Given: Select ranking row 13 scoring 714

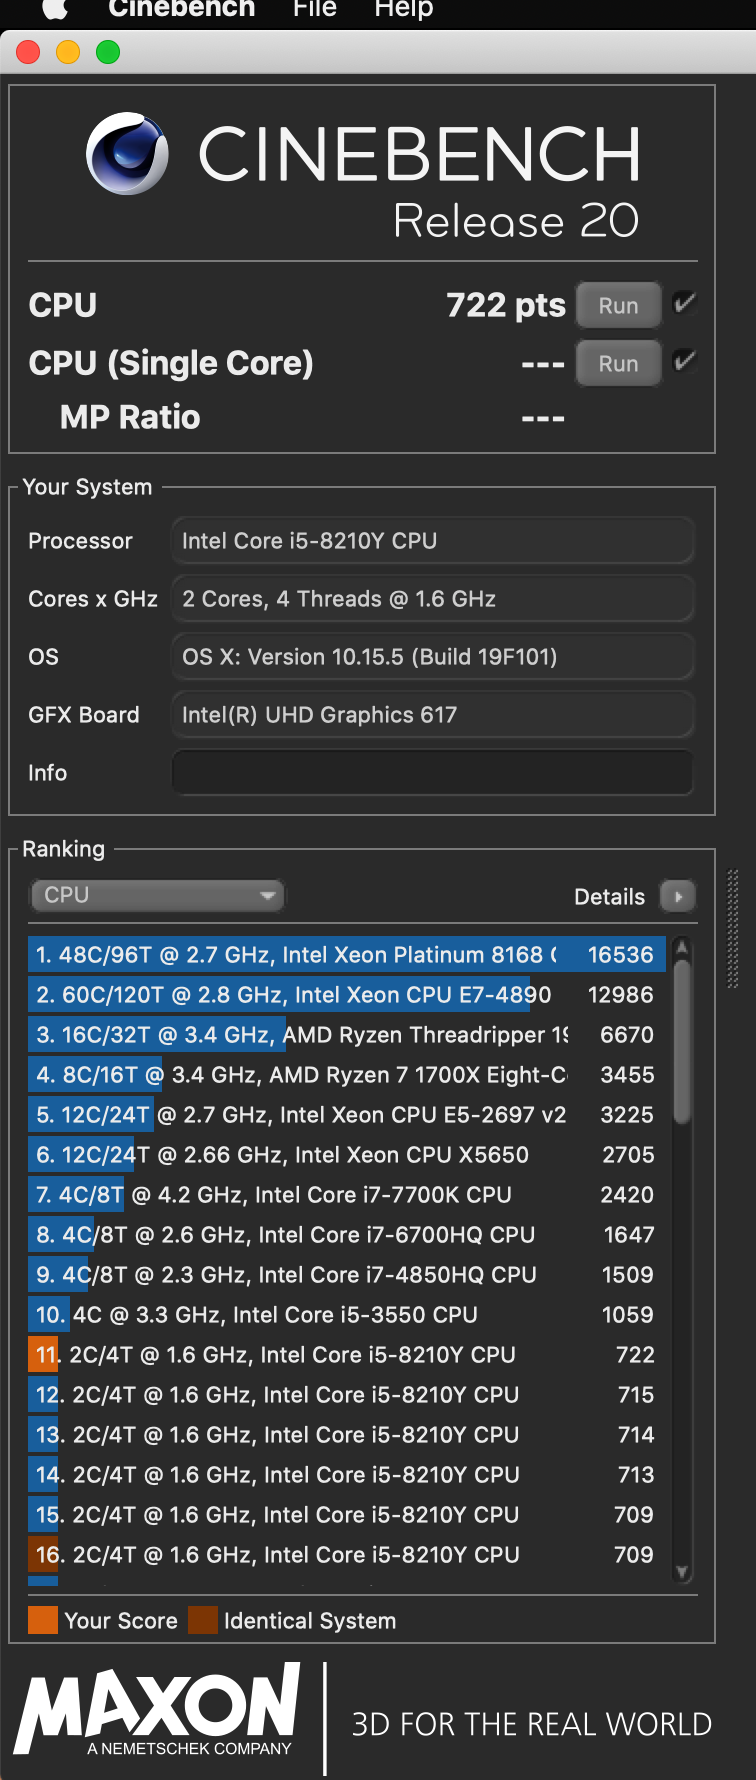Looking at the screenshot, I should (x=347, y=1435).
